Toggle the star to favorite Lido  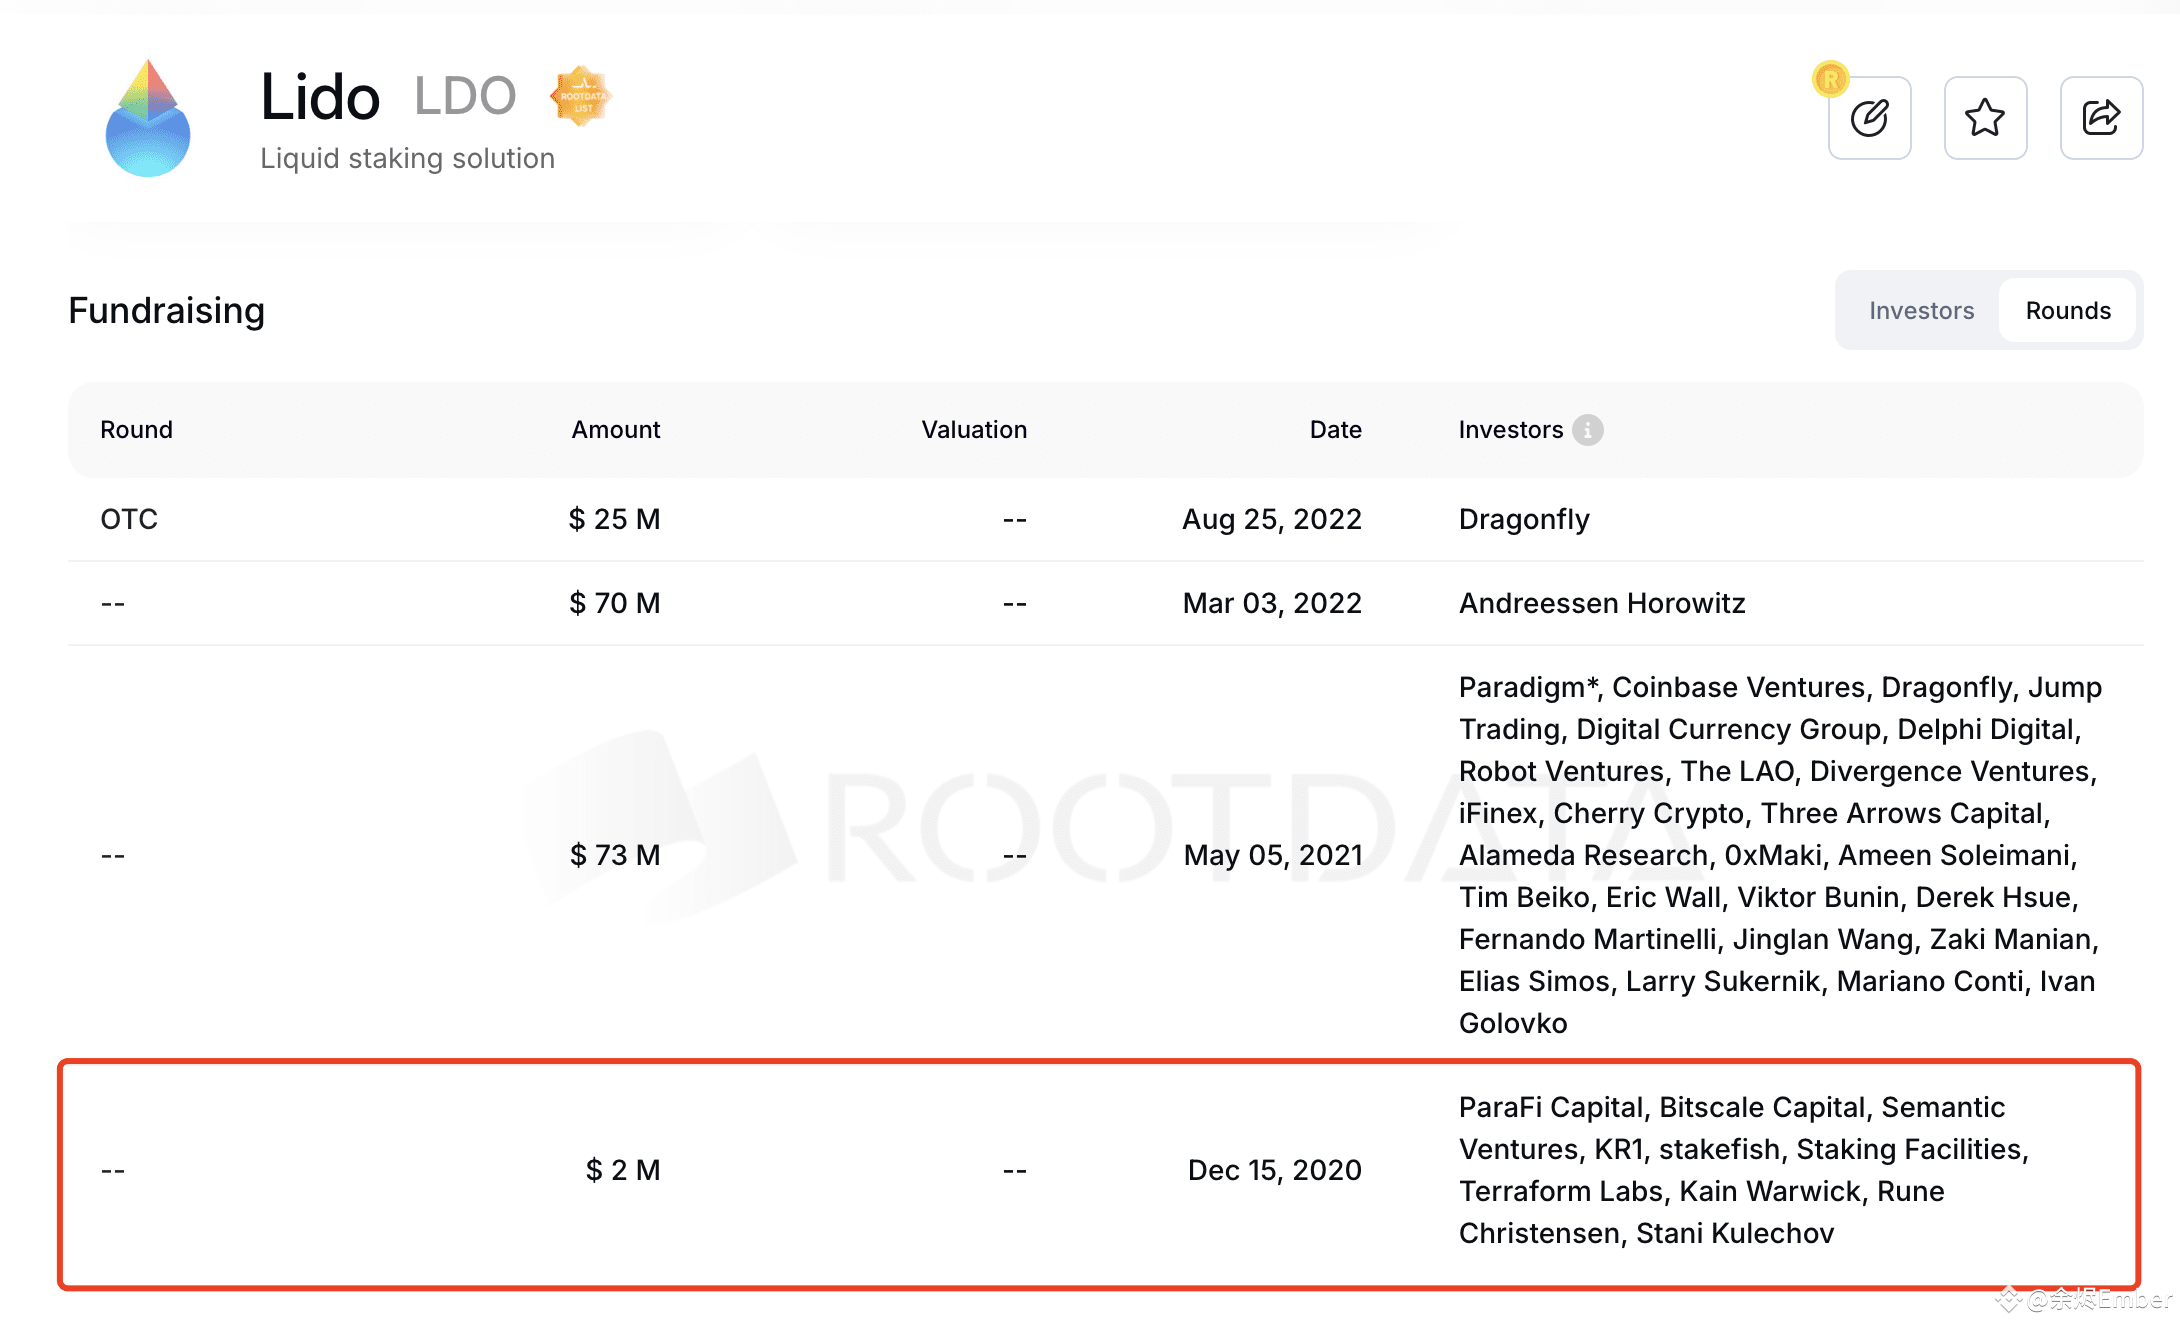[1985, 117]
